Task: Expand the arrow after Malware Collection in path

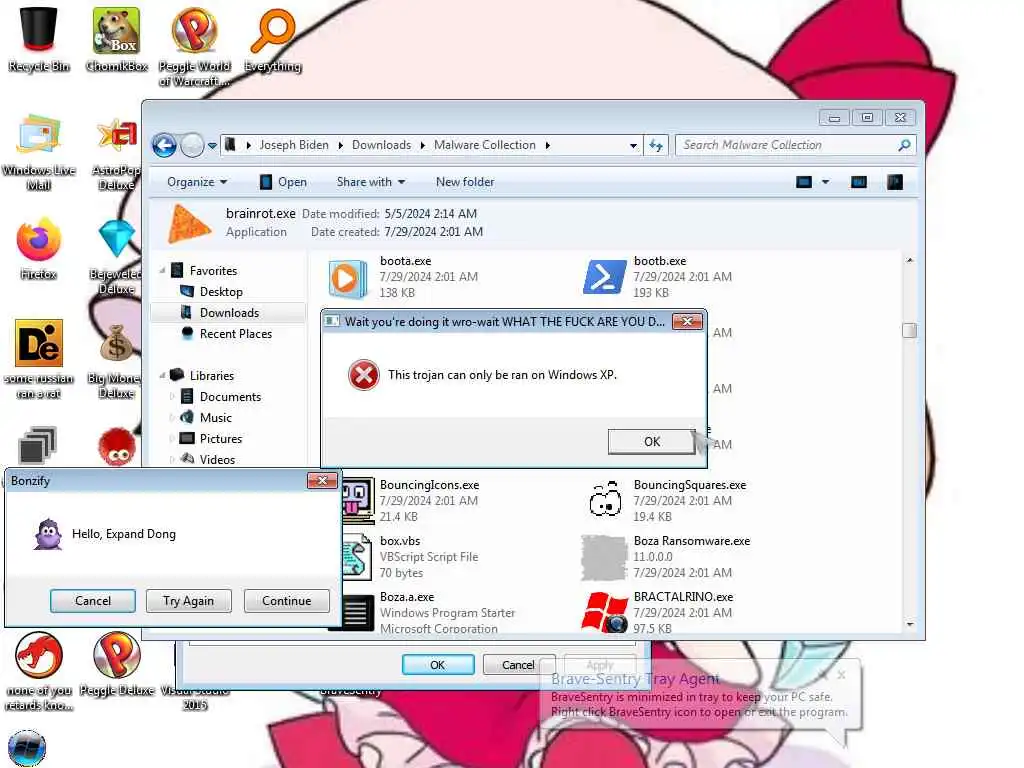Action: 547,145
